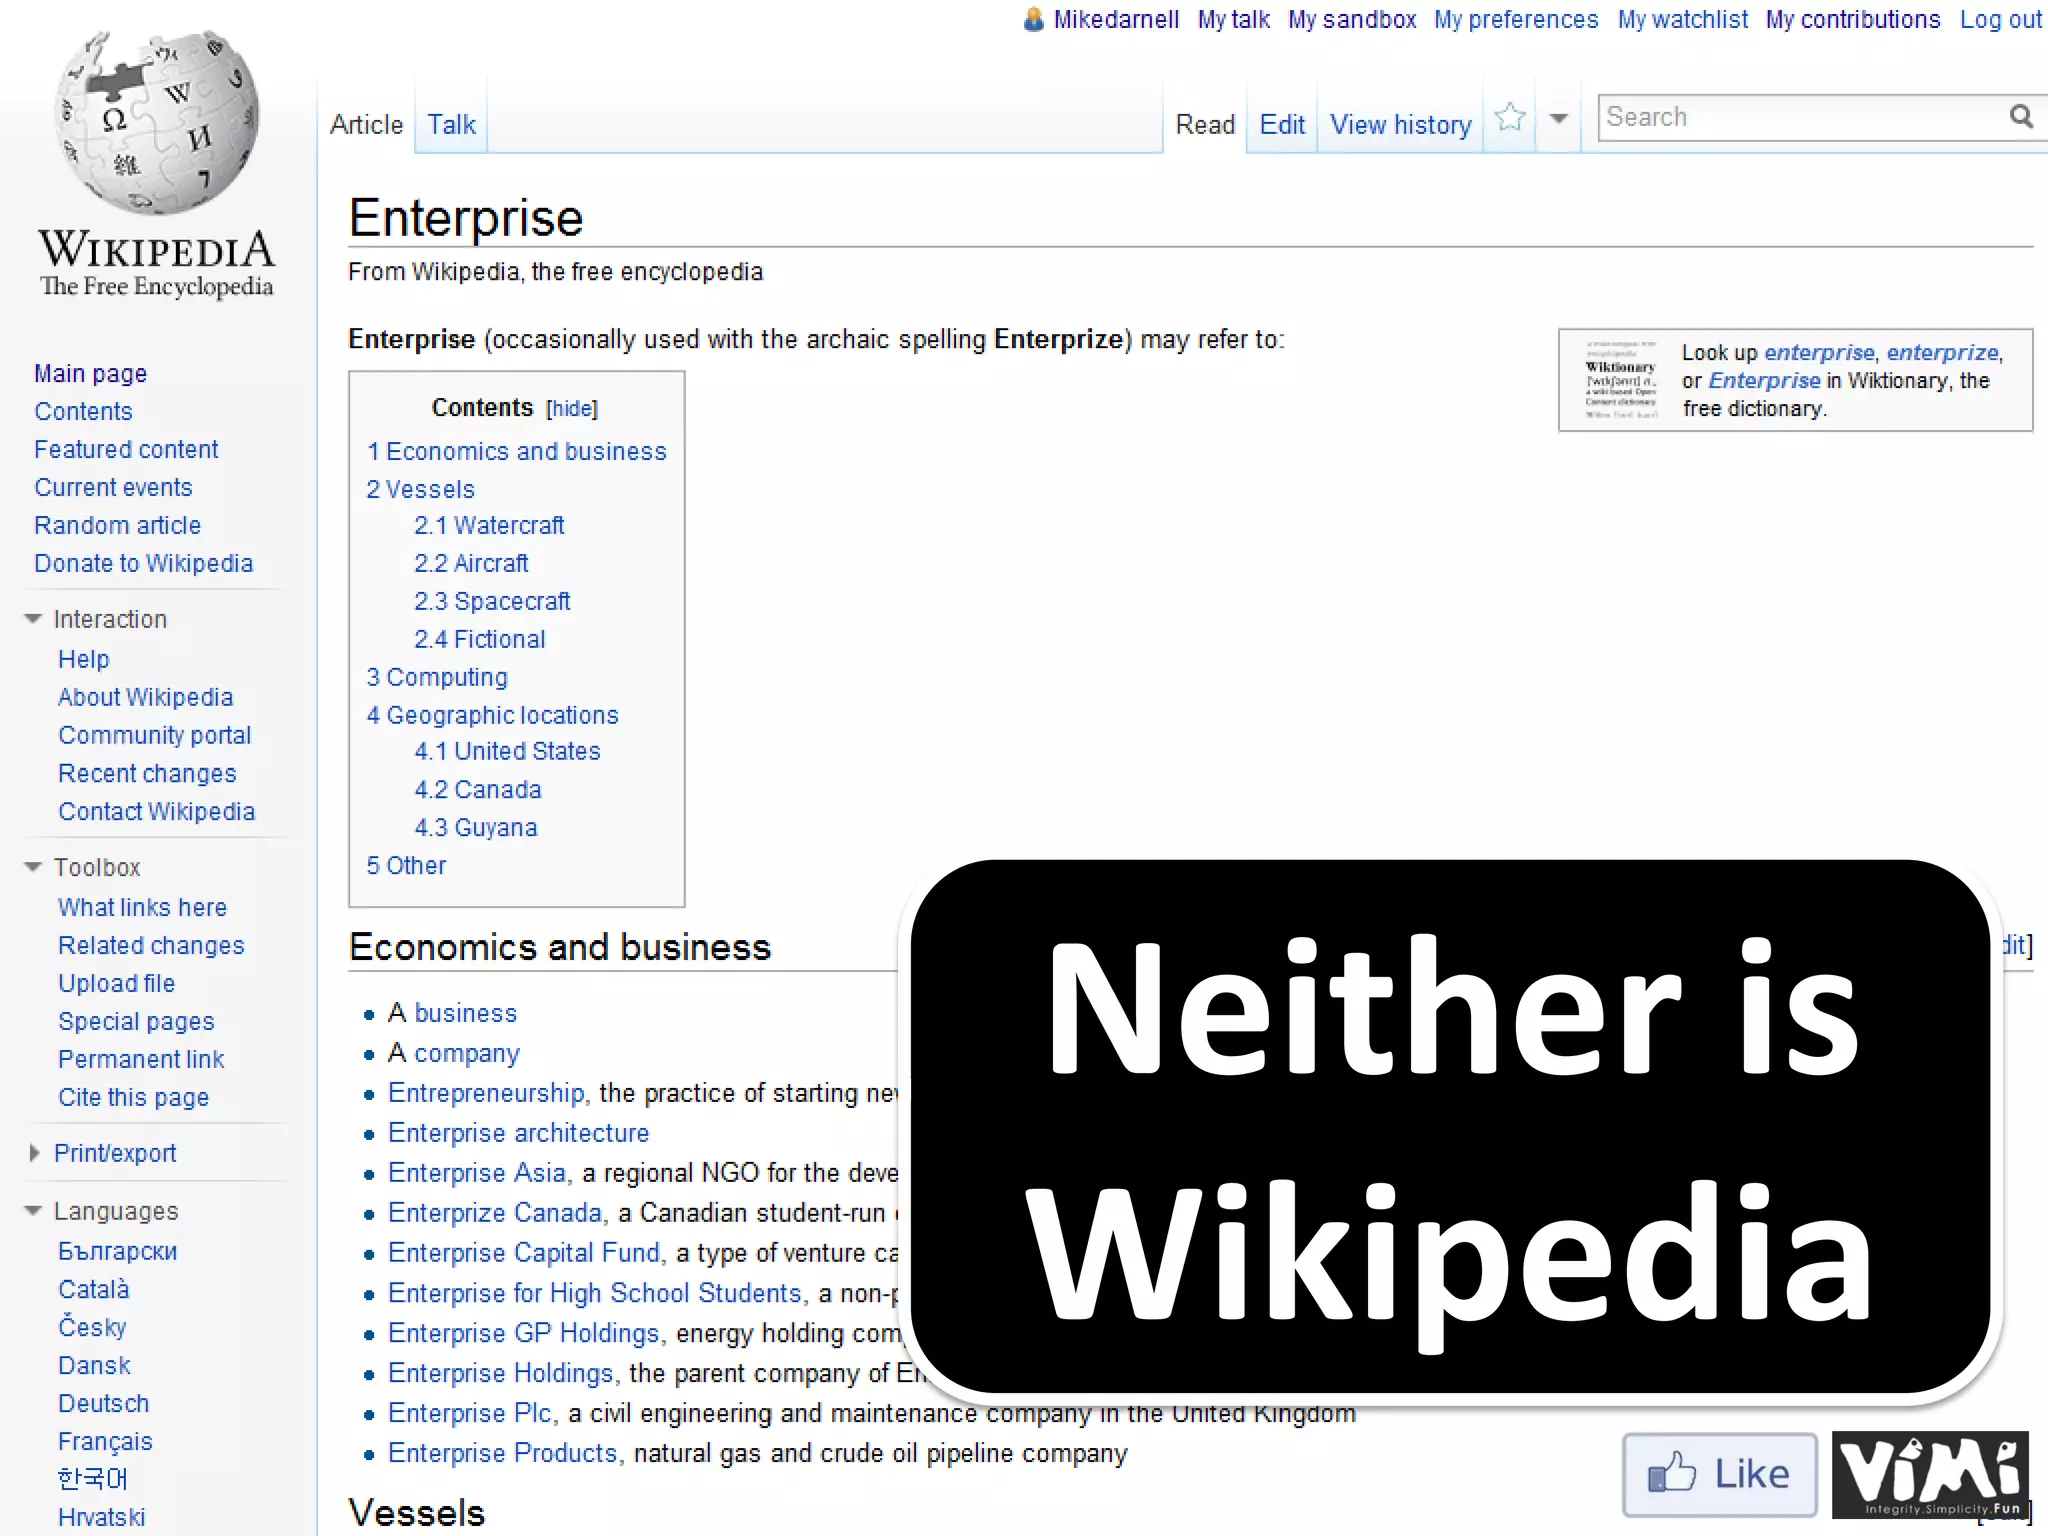
Task: Click the thumbs-up Like button
Action: click(x=1719, y=1474)
